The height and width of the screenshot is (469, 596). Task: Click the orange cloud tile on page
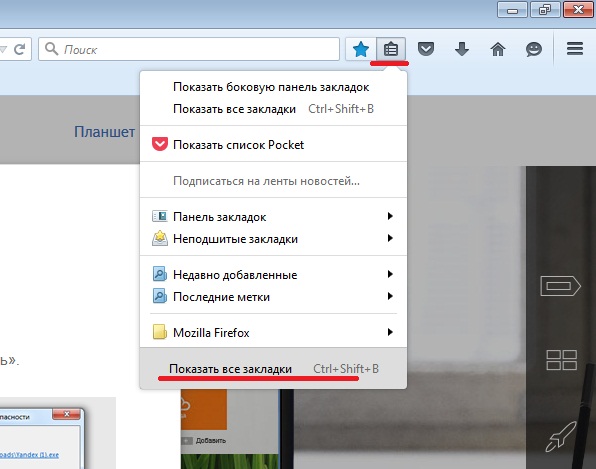click(204, 410)
